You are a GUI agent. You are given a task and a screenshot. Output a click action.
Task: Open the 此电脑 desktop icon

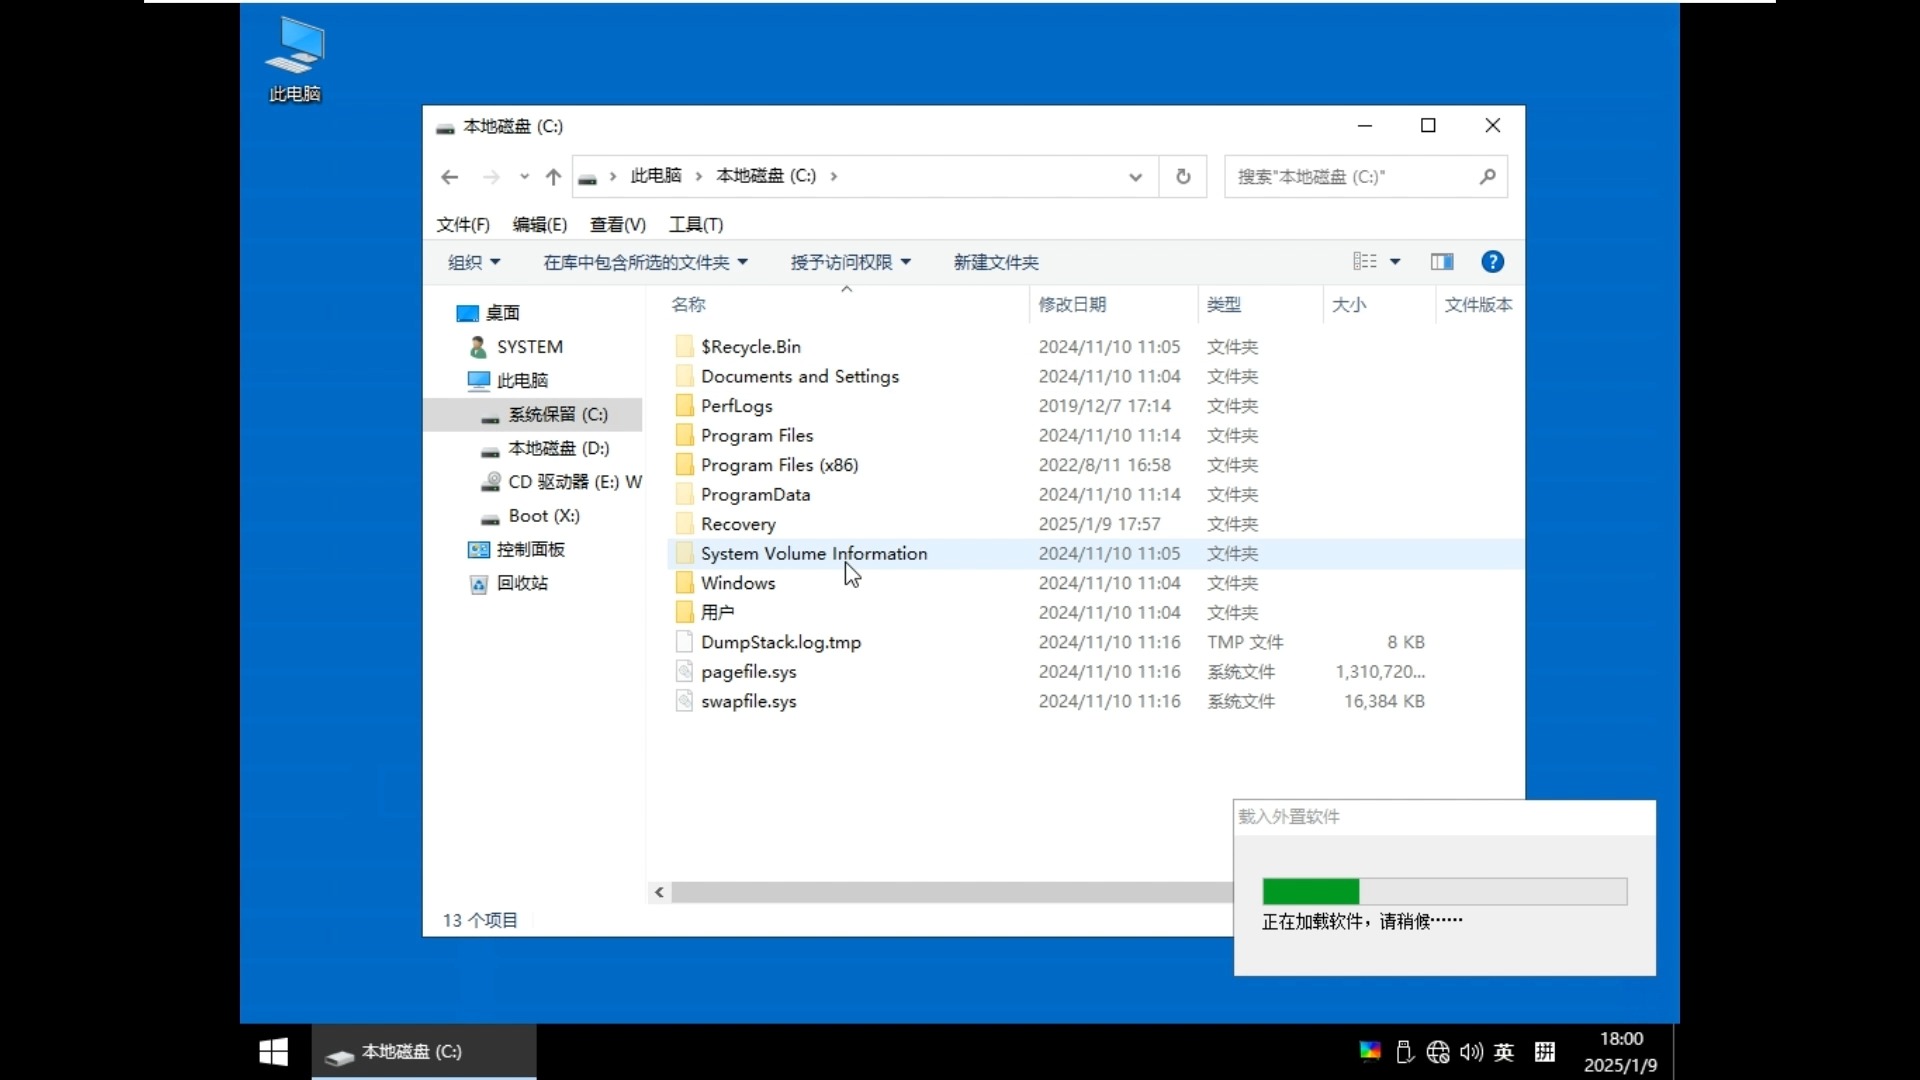(295, 60)
